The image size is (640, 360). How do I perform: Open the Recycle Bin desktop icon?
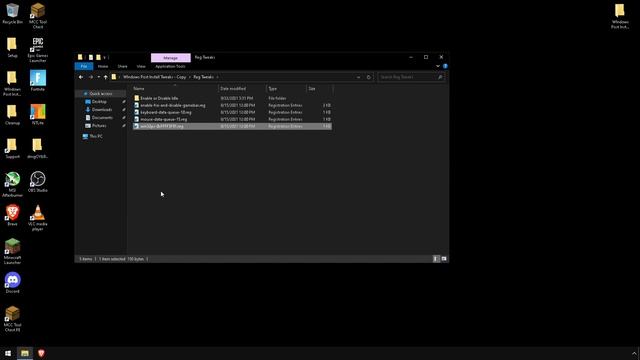click(12, 13)
